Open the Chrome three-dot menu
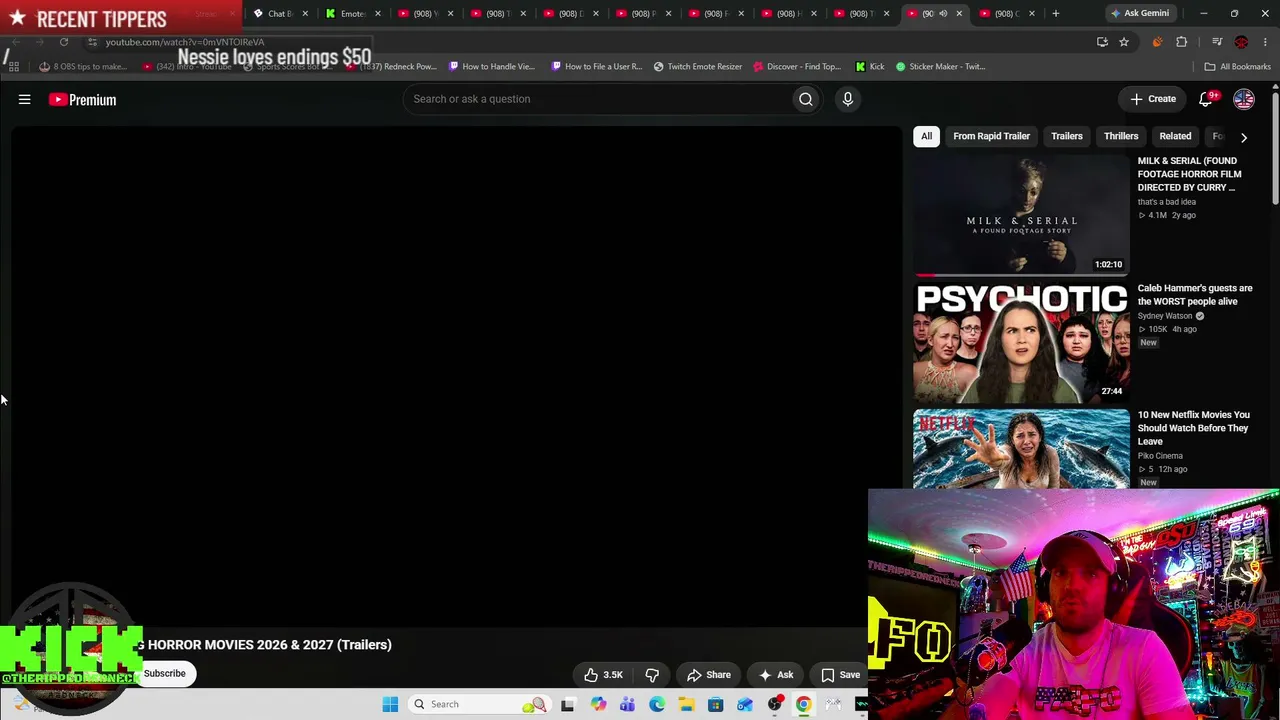Screen dimensions: 1280x720 (1265, 42)
